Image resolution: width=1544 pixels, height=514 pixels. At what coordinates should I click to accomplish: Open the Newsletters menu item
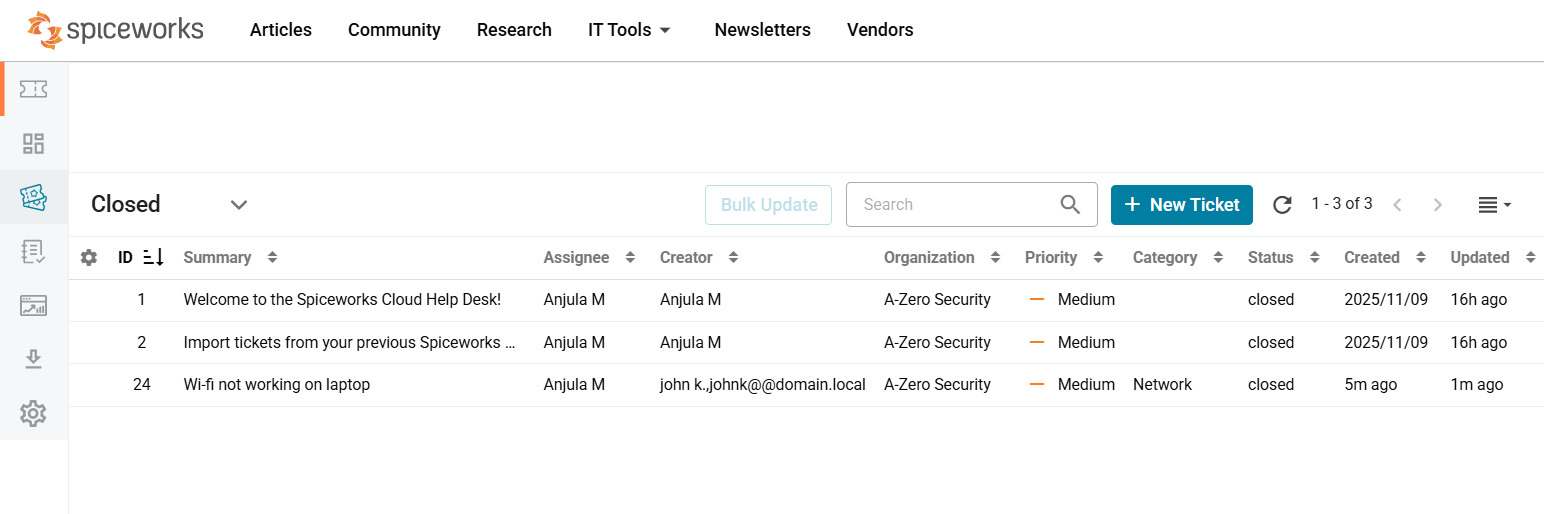pyautogui.click(x=763, y=30)
